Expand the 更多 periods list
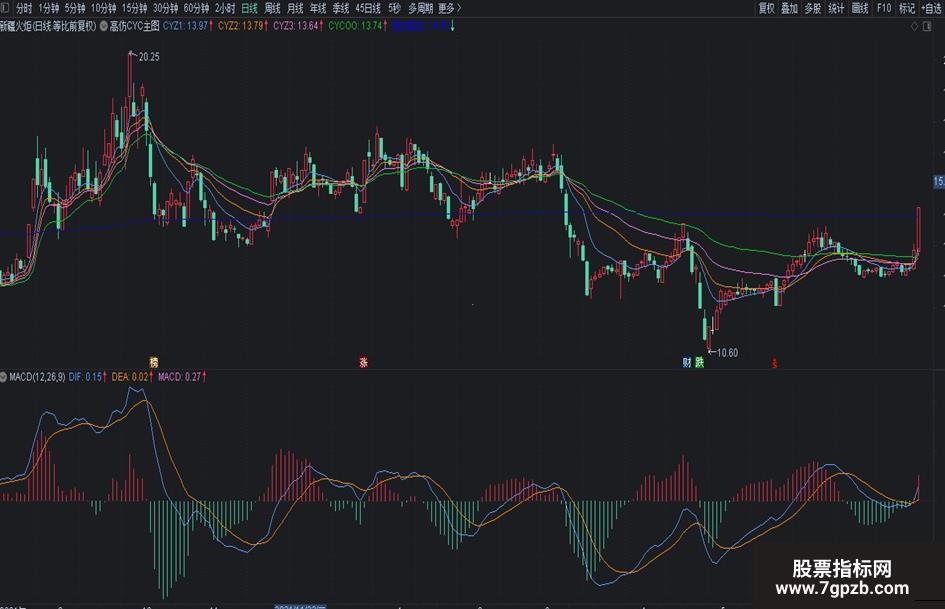 [450, 8]
